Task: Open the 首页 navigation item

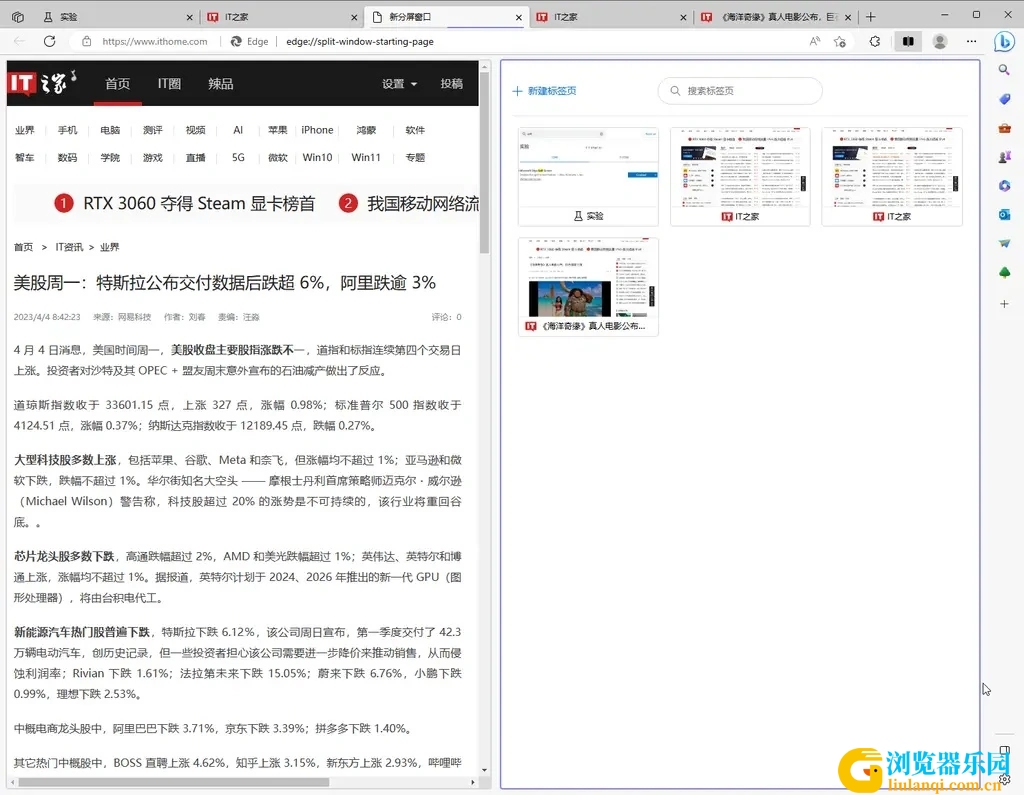Action: tap(118, 84)
